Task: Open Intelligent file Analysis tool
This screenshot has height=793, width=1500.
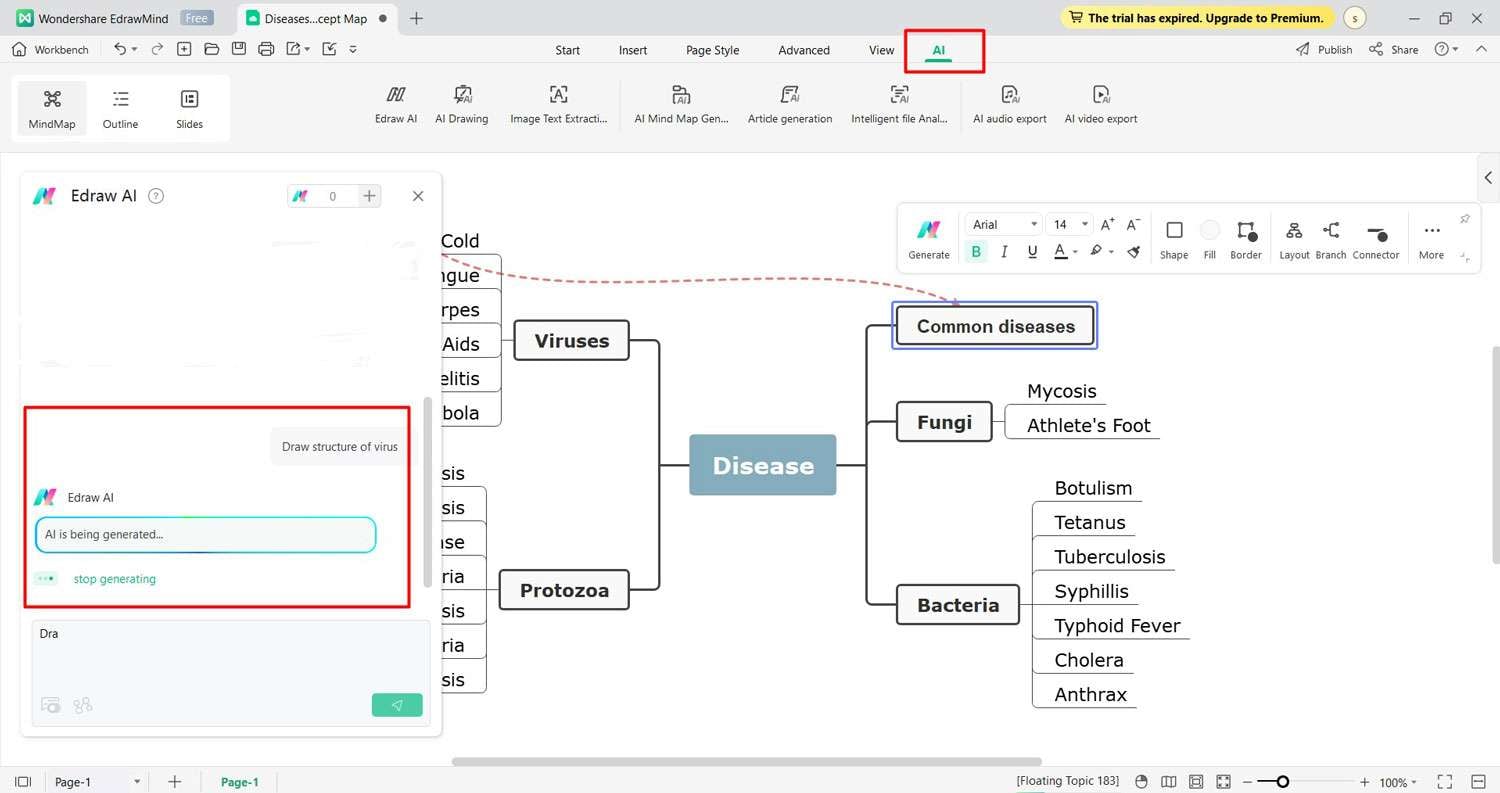Action: pyautogui.click(x=899, y=105)
